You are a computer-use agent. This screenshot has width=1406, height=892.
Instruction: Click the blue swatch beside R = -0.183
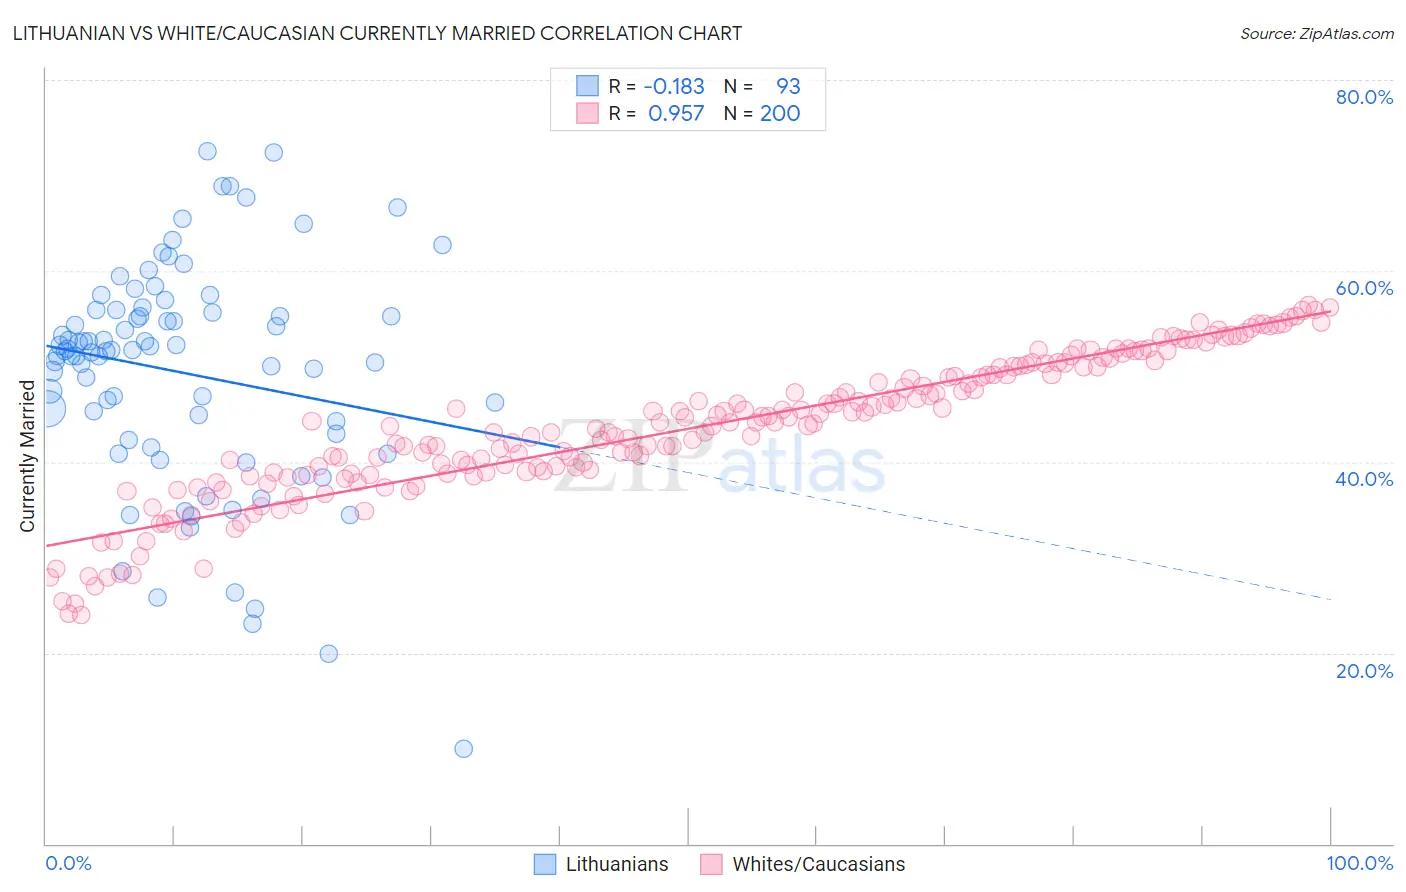pos(587,86)
